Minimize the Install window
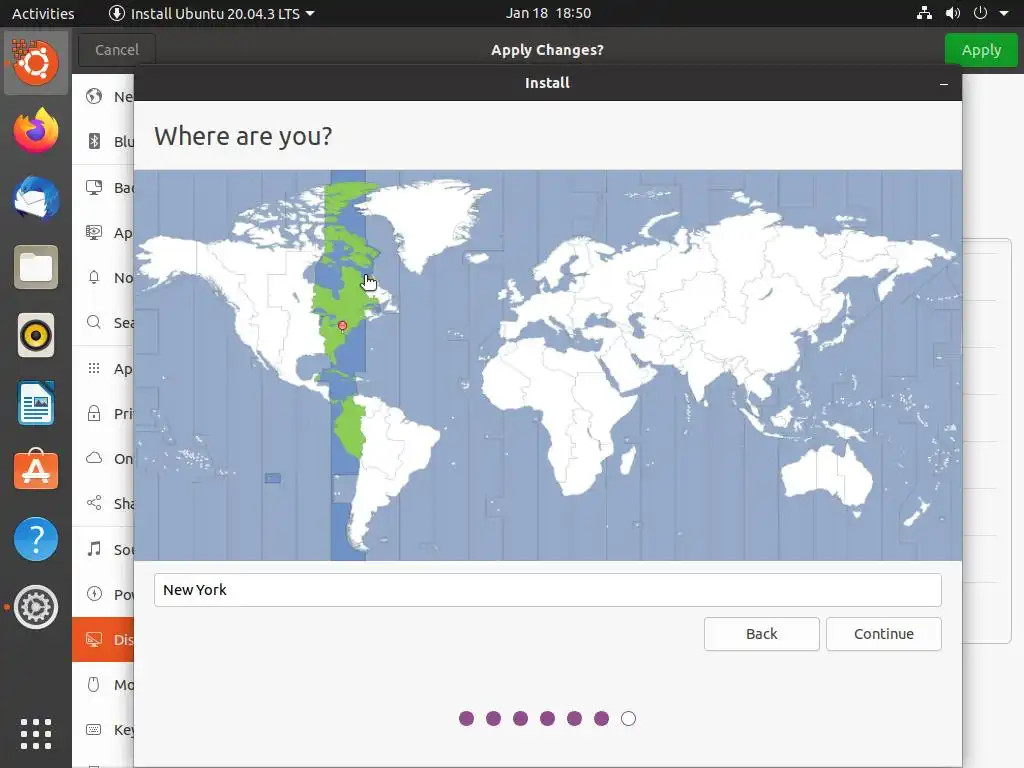1024x768 pixels. pos(944,84)
